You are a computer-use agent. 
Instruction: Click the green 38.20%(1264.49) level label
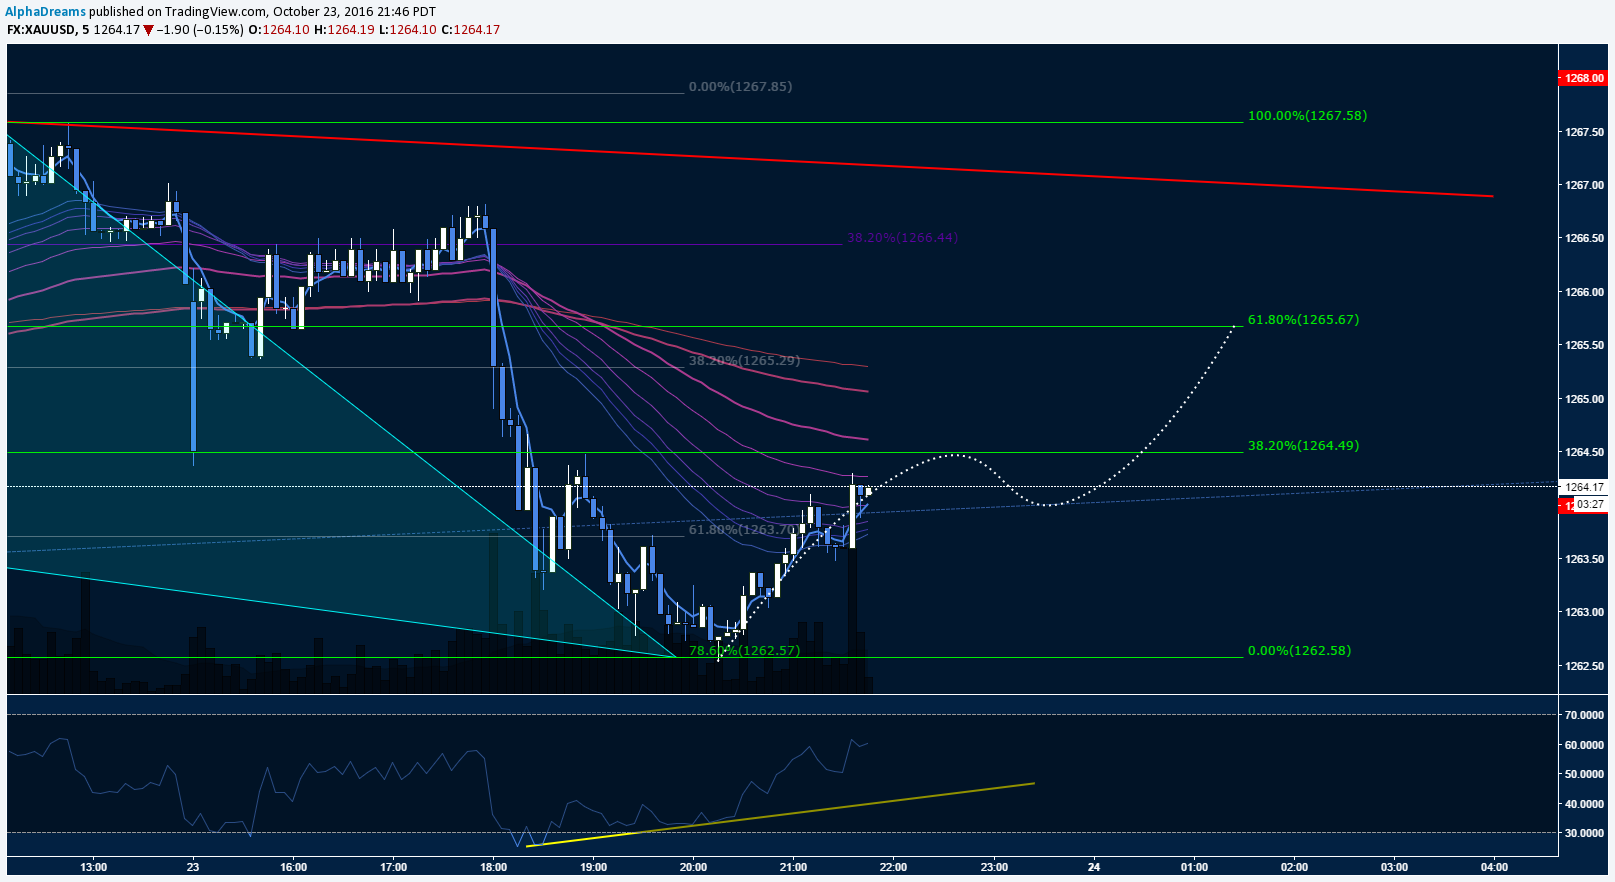[x=1303, y=446]
